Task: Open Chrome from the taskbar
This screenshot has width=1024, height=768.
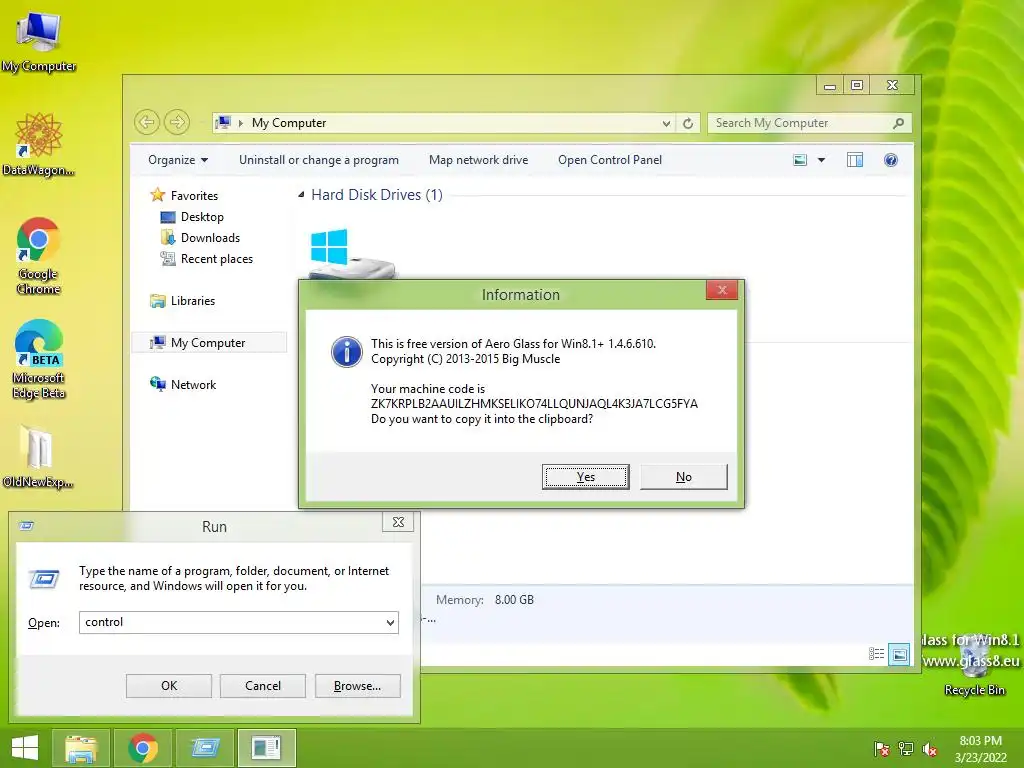Action: click(x=143, y=748)
